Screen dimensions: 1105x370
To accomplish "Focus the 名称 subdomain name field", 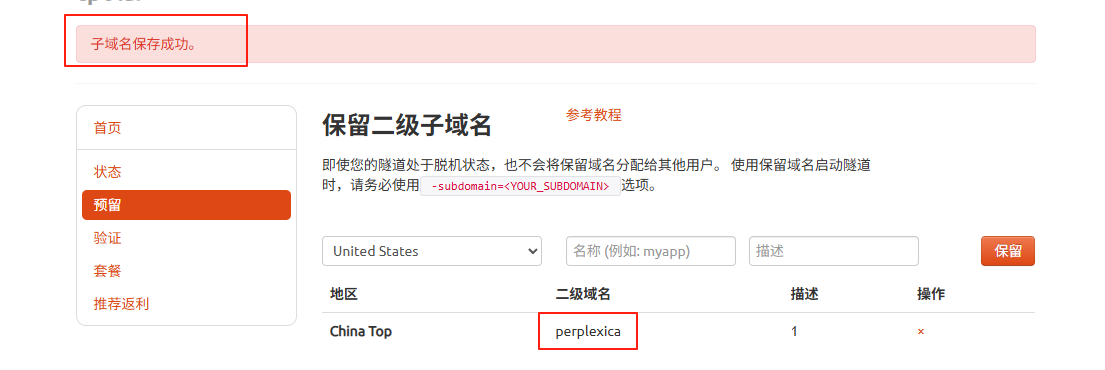I will click(650, 251).
